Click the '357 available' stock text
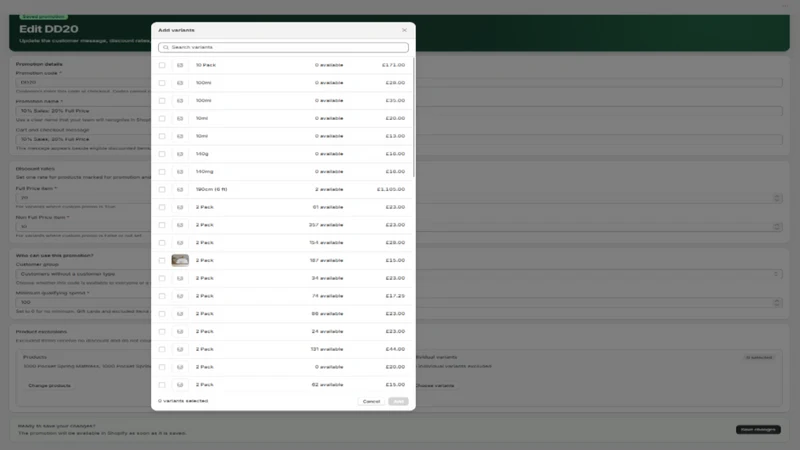 point(326,225)
